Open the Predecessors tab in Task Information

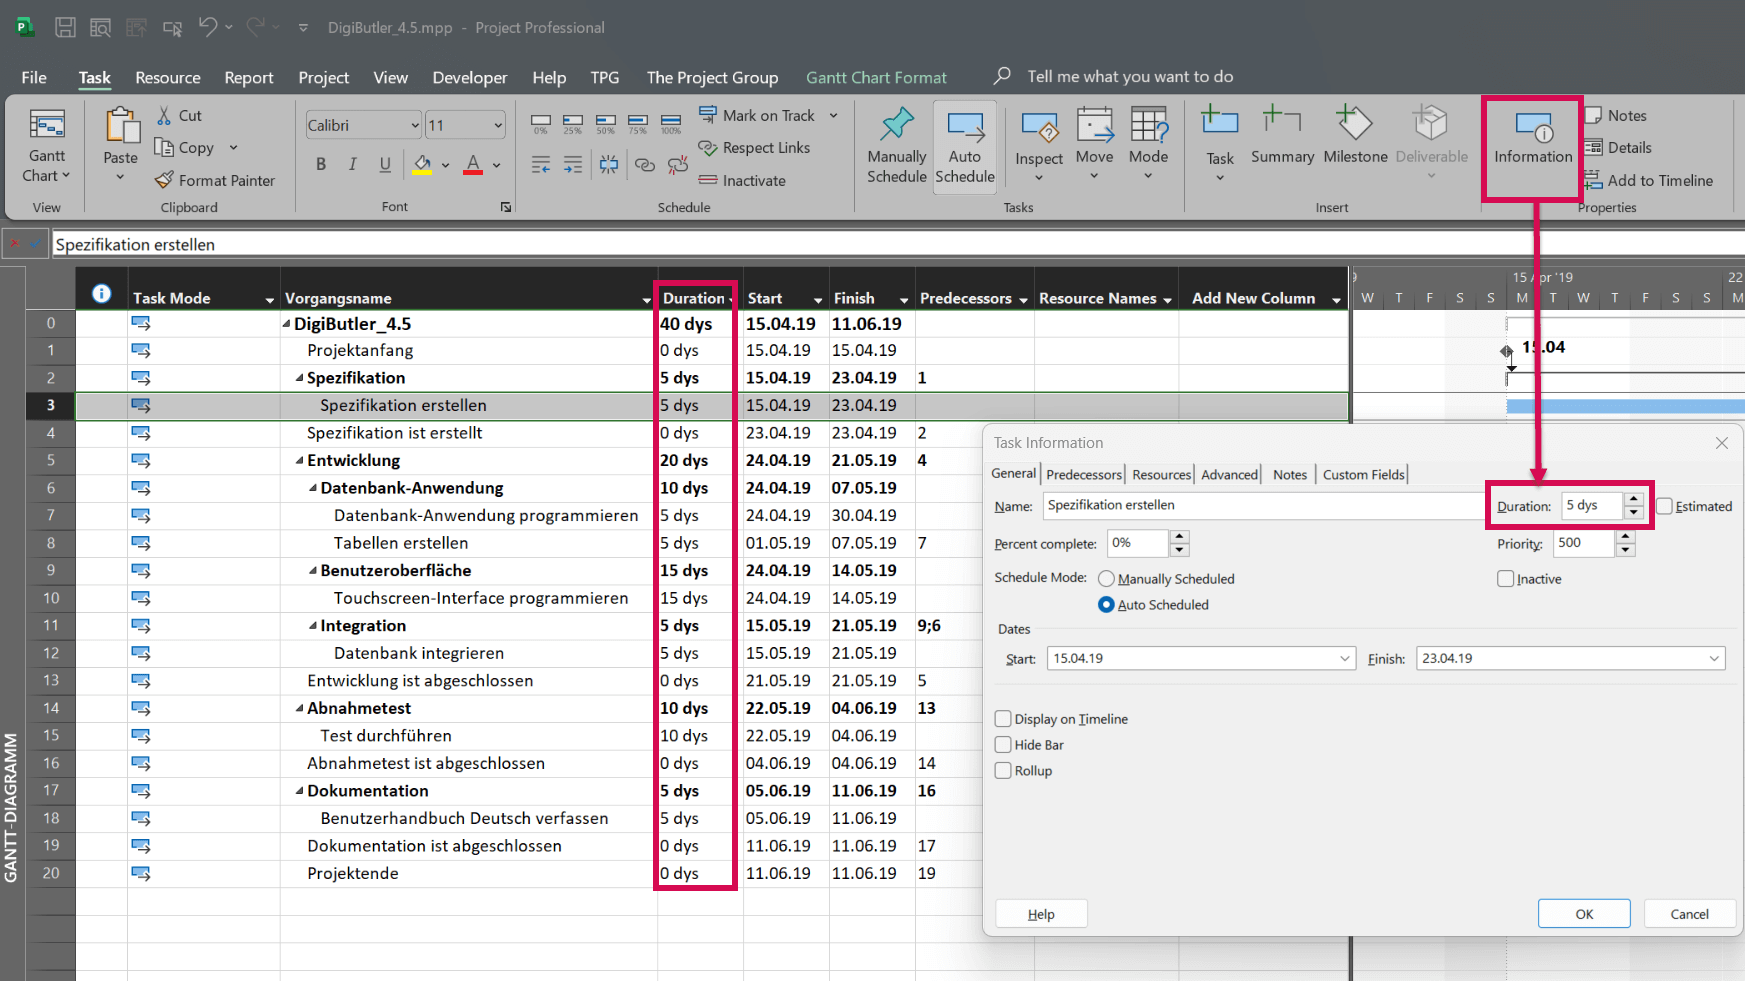1083,474
